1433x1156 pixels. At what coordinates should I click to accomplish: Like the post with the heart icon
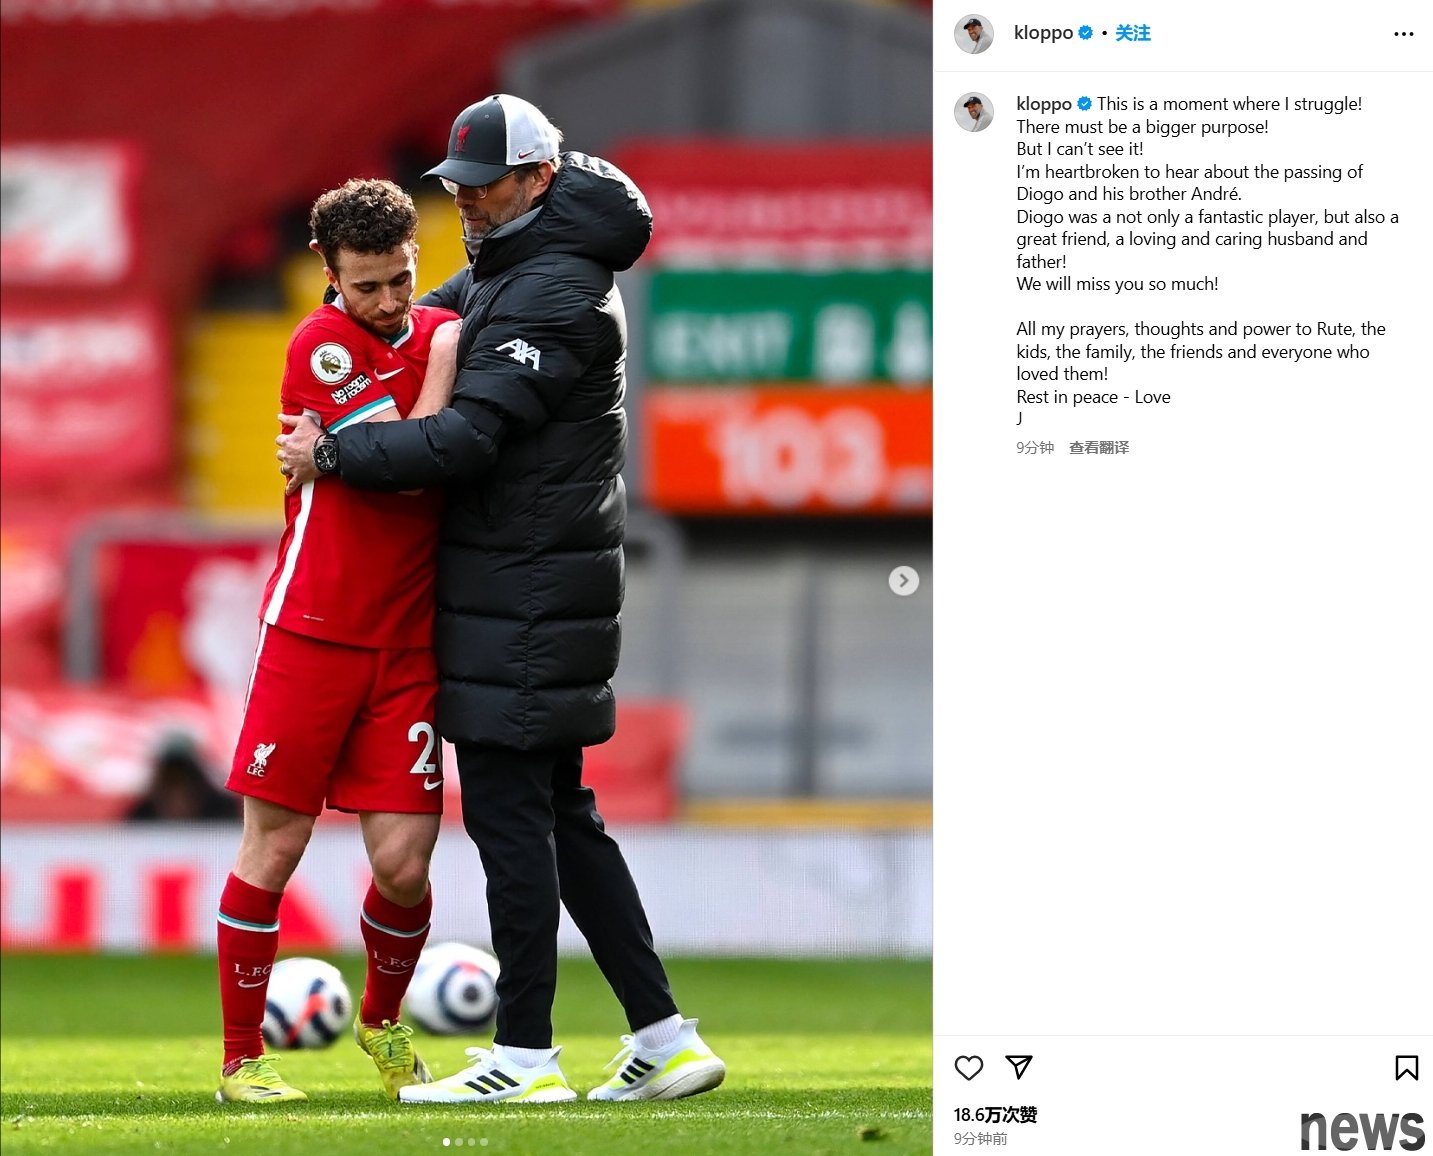968,1067
